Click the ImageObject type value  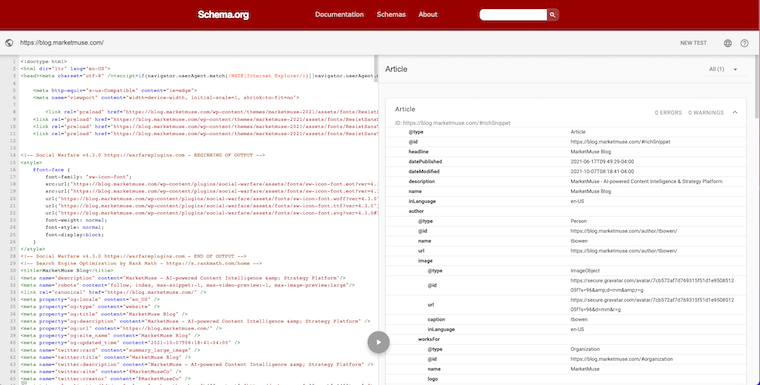[585, 271]
